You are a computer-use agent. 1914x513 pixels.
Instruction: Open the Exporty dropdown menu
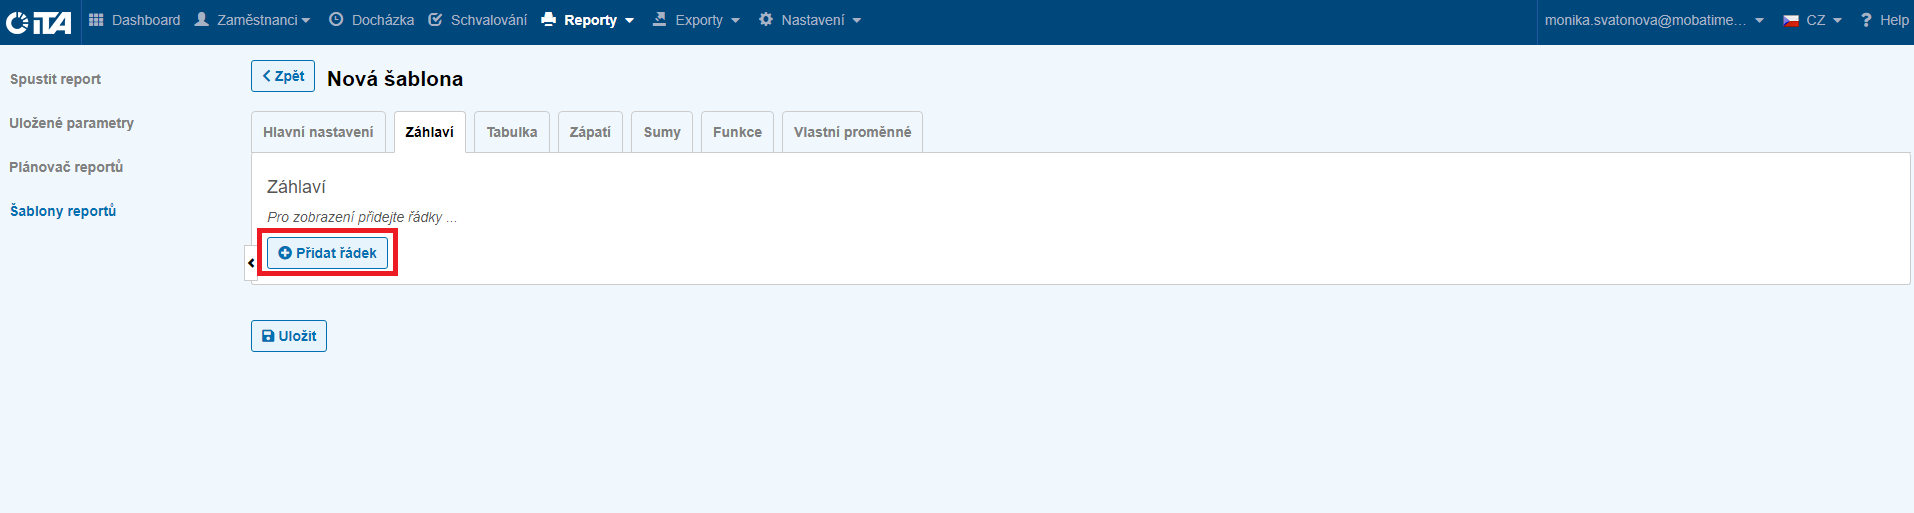(x=697, y=20)
